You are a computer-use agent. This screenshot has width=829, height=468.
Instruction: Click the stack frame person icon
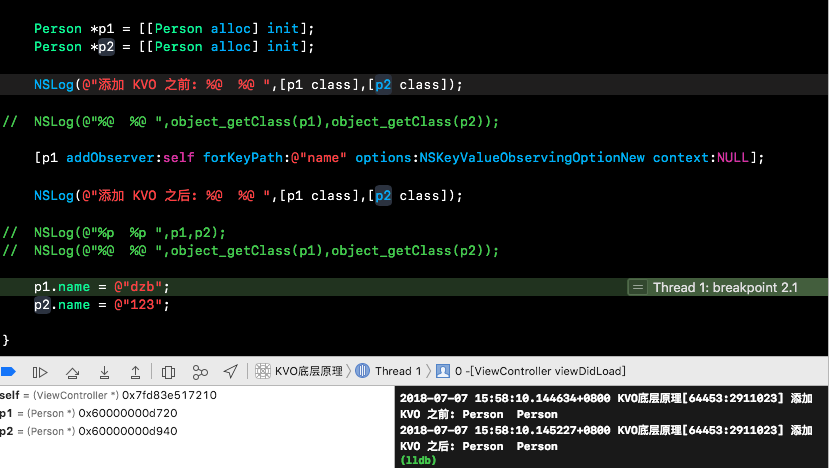click(x=443, y=371)
